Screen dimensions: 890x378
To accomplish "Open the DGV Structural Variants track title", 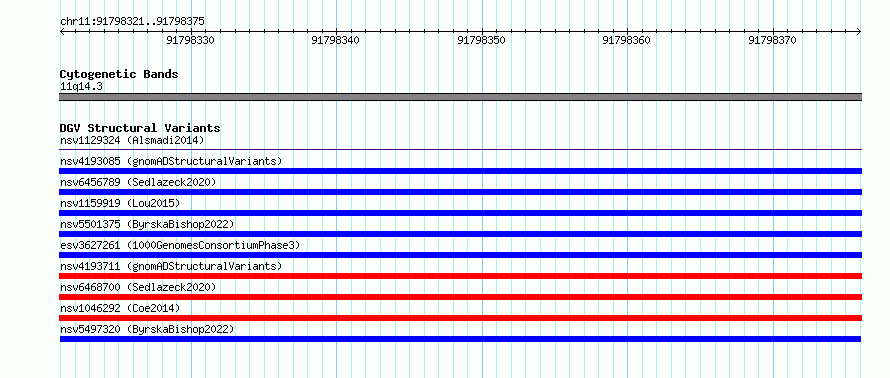I will point(140,128).
